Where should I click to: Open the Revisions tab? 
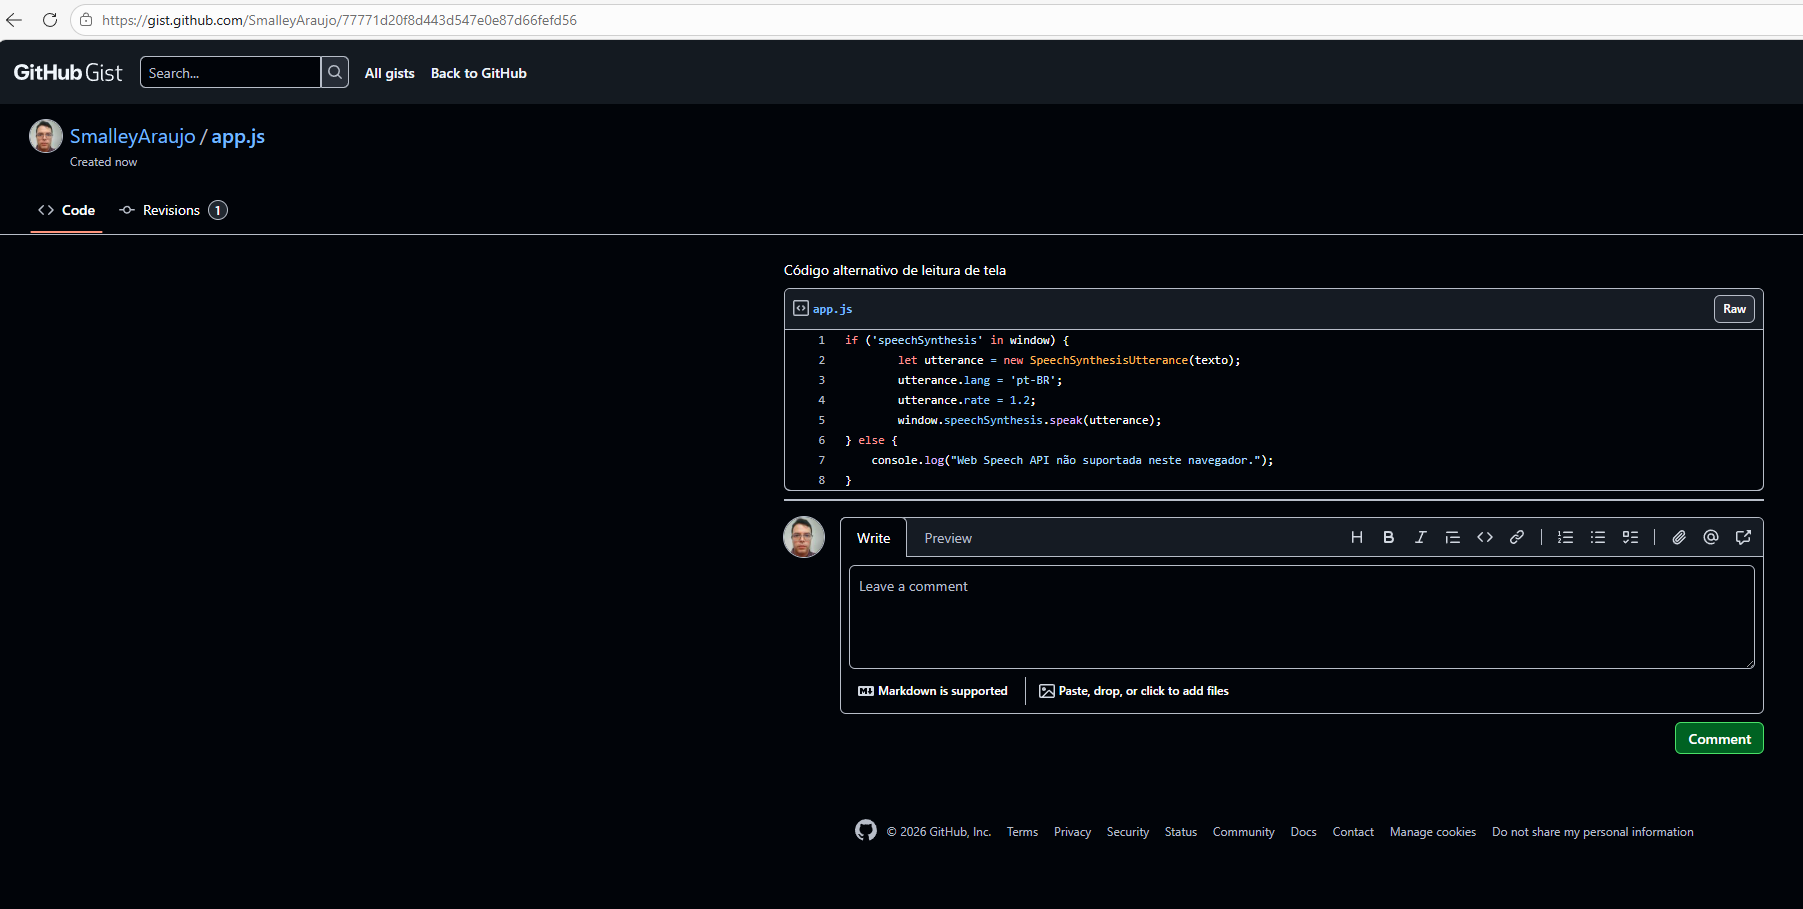(x=173, y=210)
